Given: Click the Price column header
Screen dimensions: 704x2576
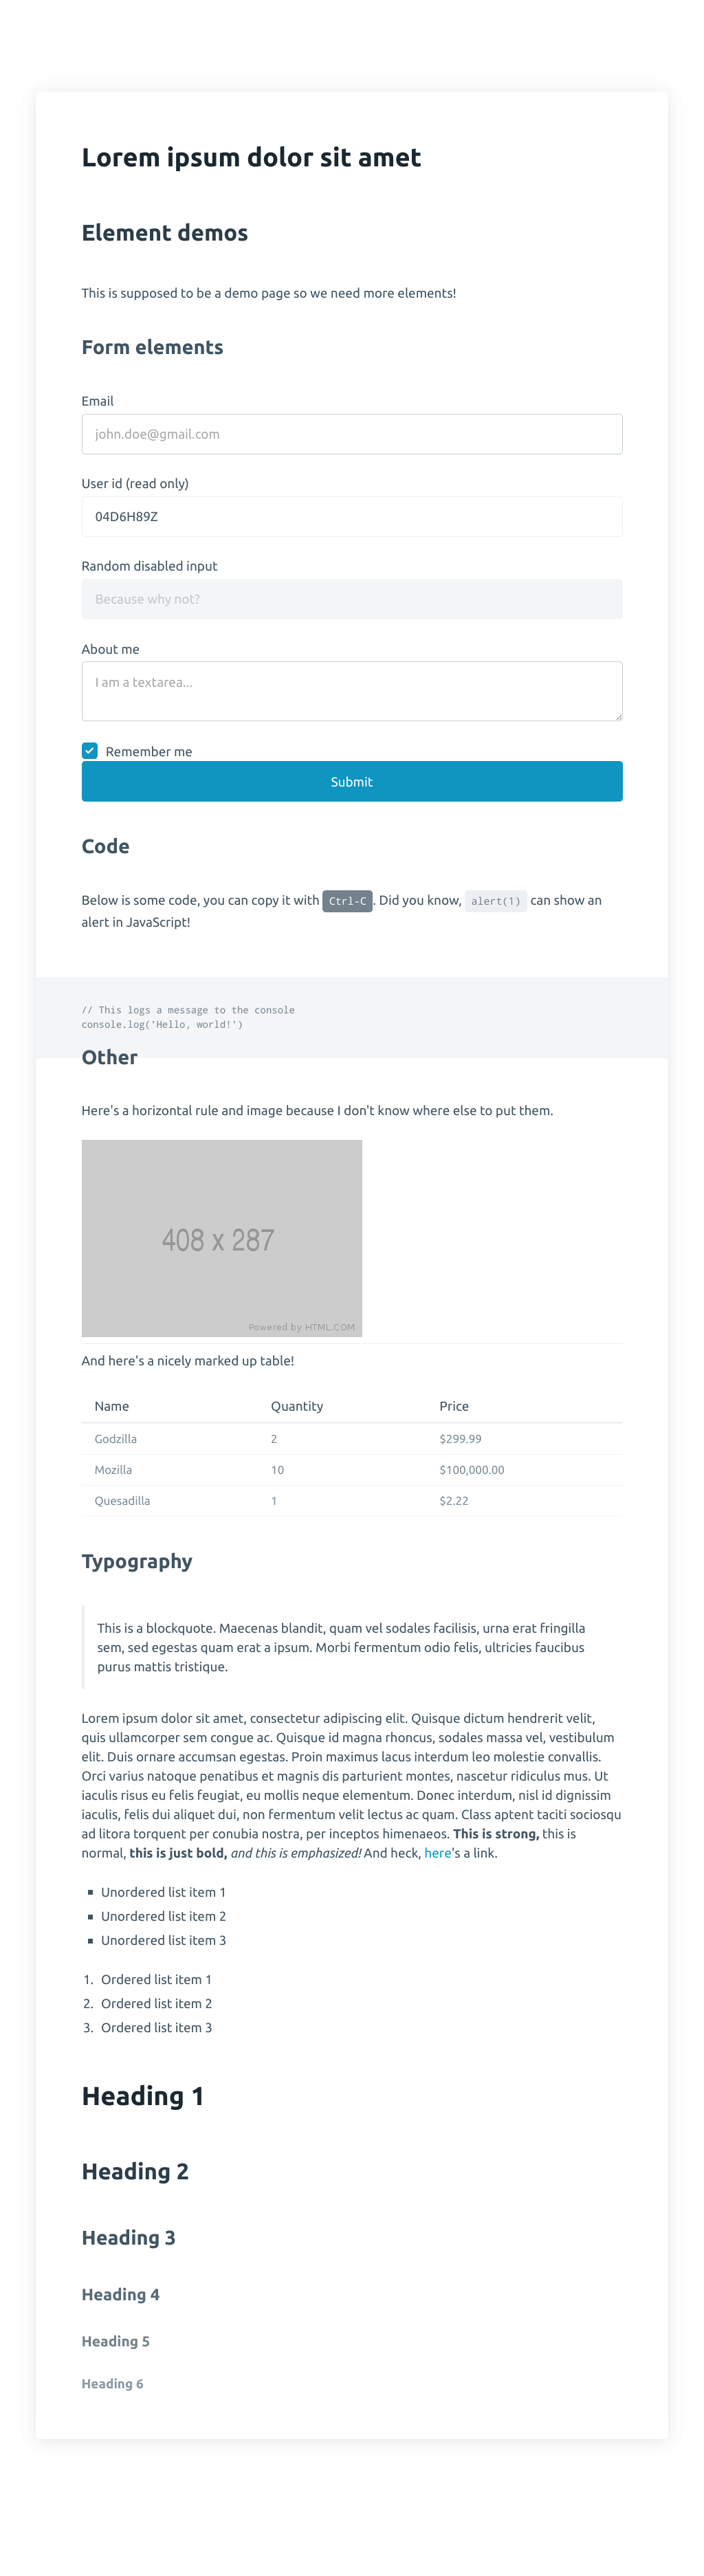Looking at the screenshot, I should click(x=454, y=1406).
